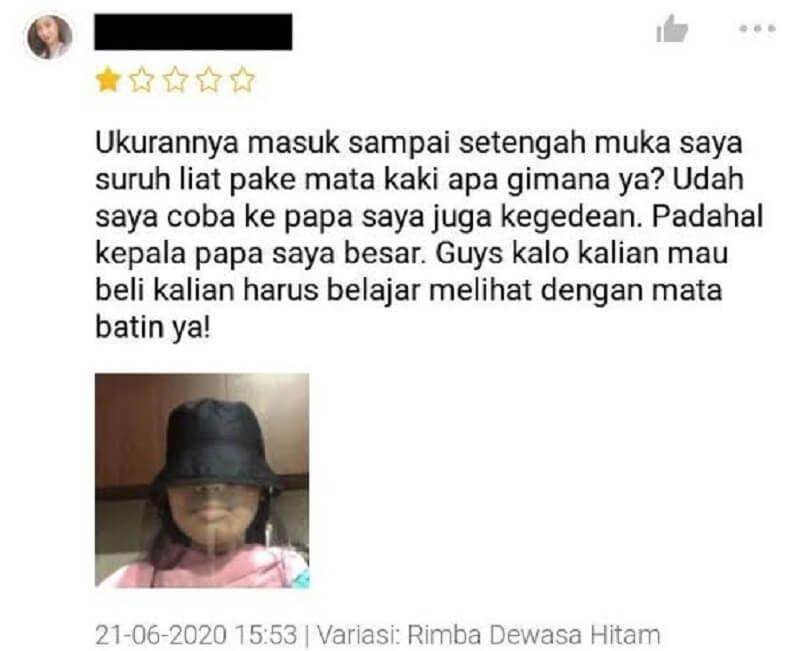
Task: Open the three-dot more options menu
Action: (758, 29)
